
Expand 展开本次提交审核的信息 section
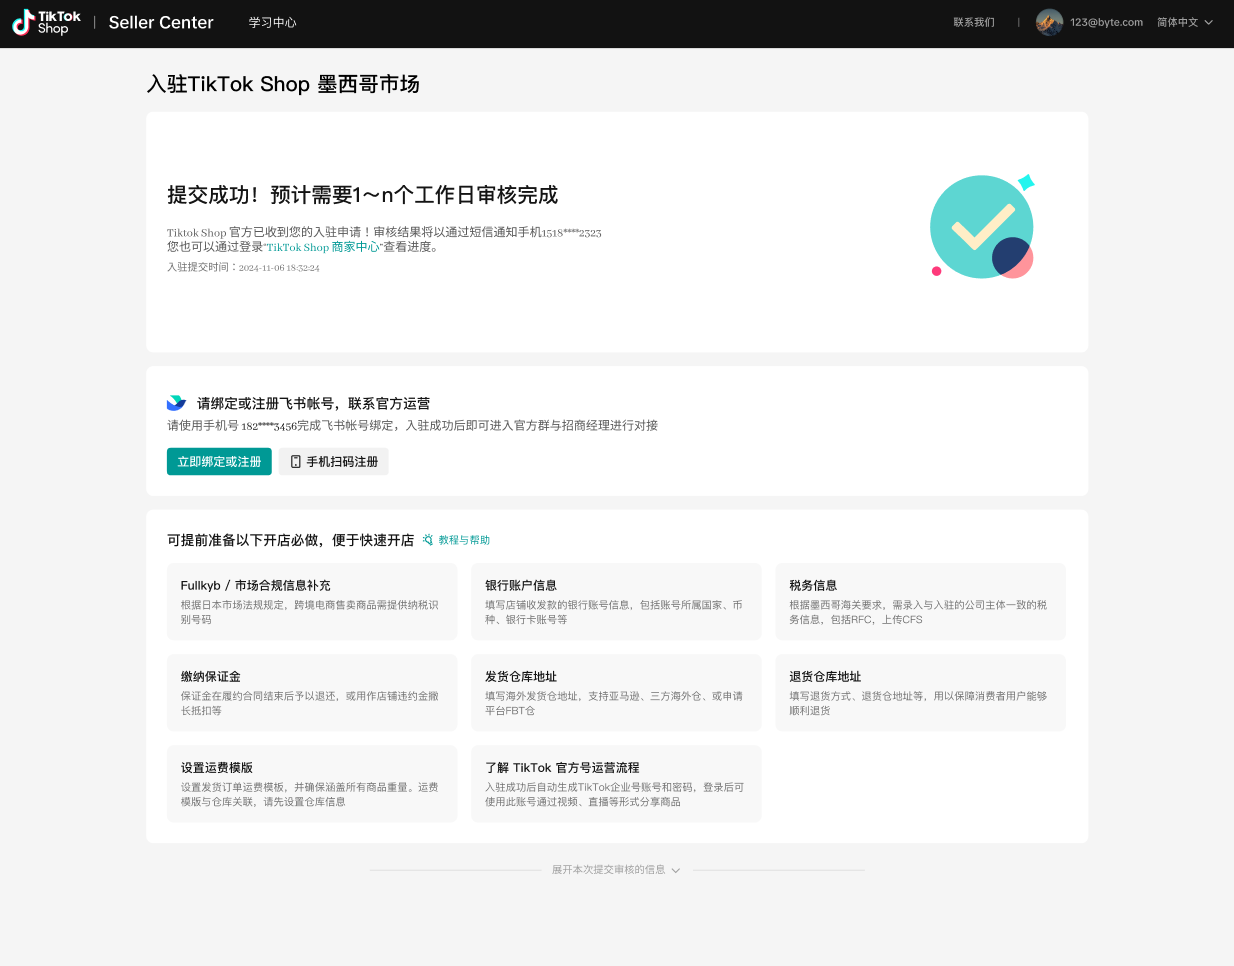click(x=616, y=870)
